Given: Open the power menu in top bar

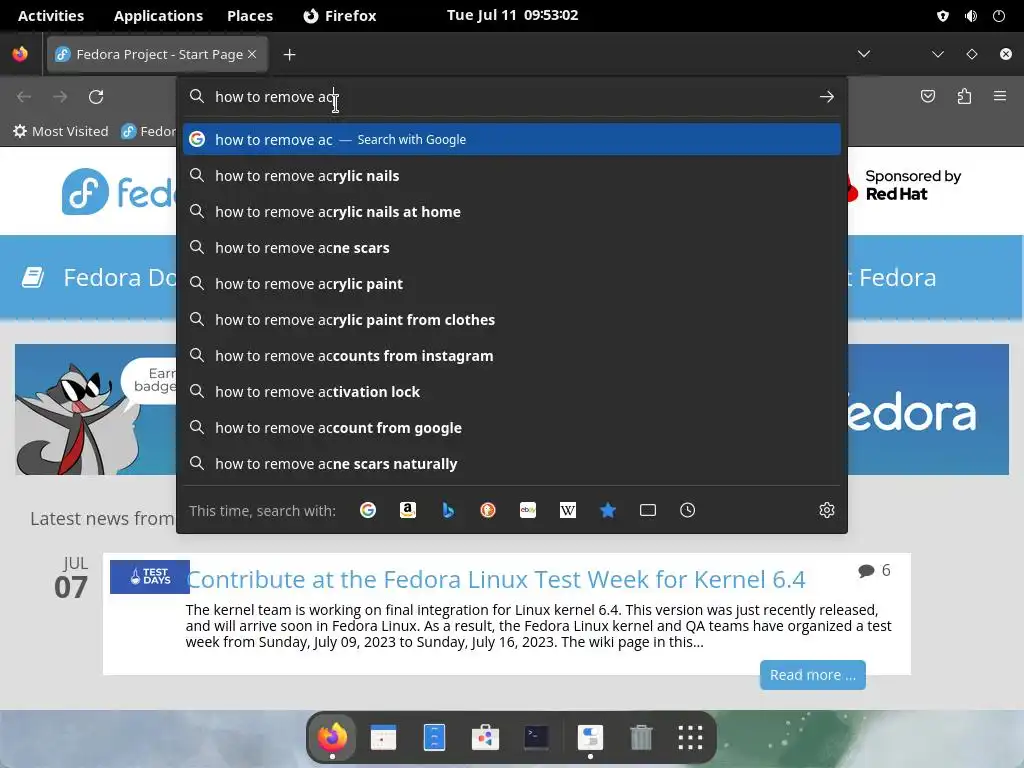Looking at the screenshot, I should (999, 16).
